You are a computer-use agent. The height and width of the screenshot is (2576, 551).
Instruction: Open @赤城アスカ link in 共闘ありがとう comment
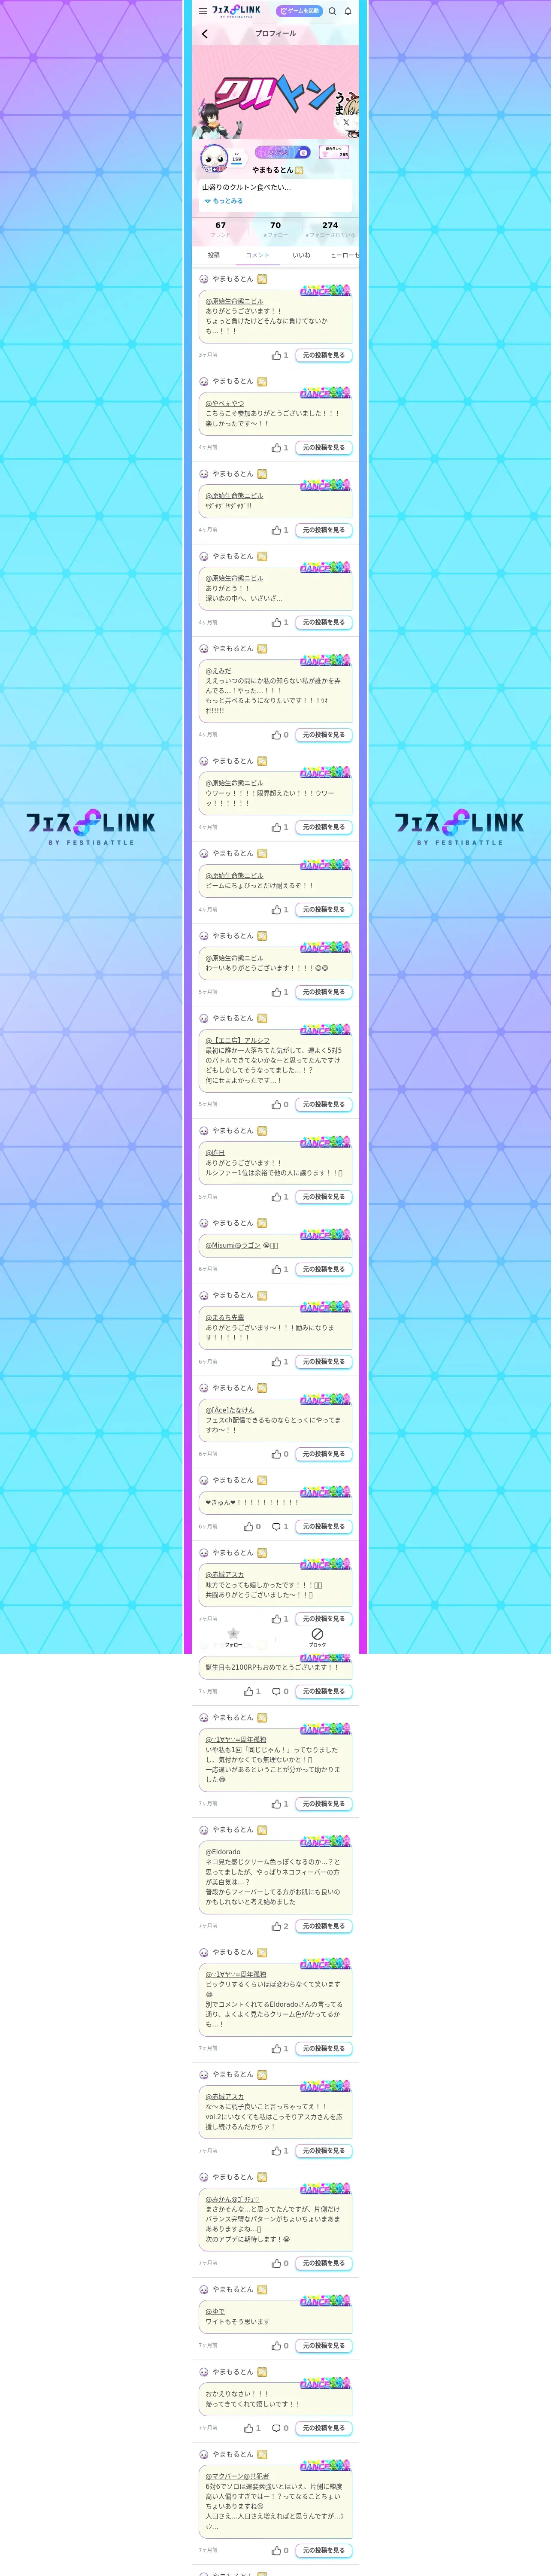[225, 1575]
